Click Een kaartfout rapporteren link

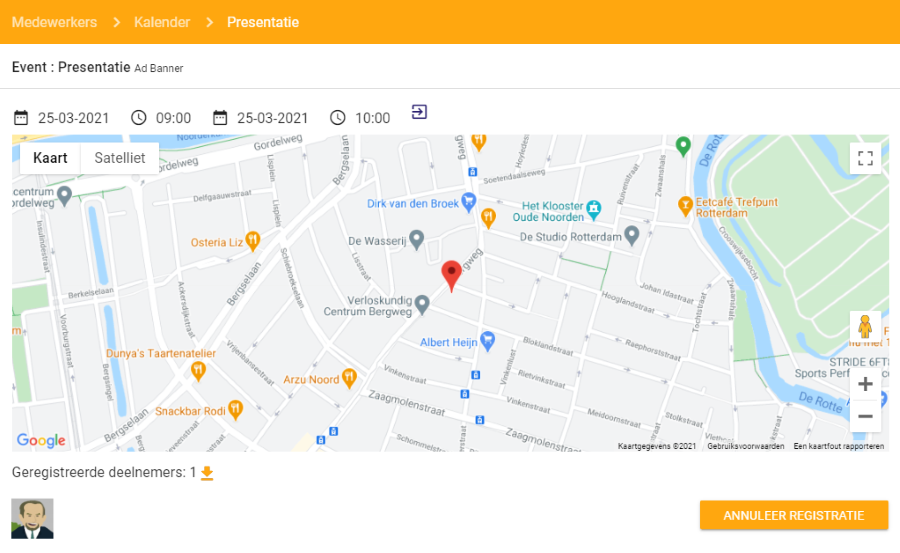coord(839,446)
